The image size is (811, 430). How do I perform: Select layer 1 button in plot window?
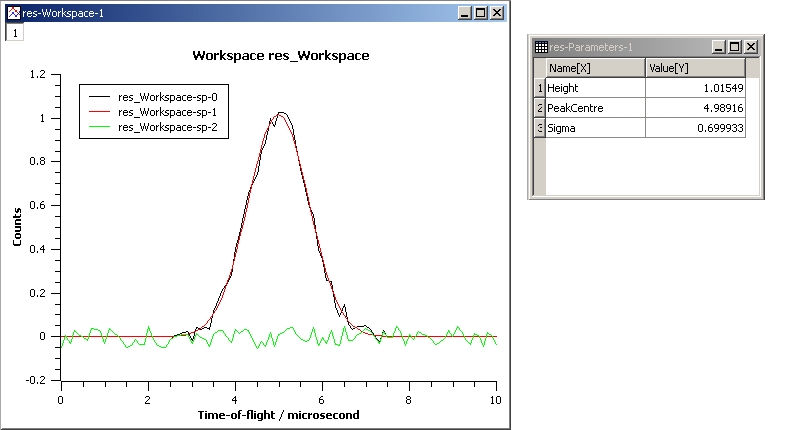pos(15,33)
